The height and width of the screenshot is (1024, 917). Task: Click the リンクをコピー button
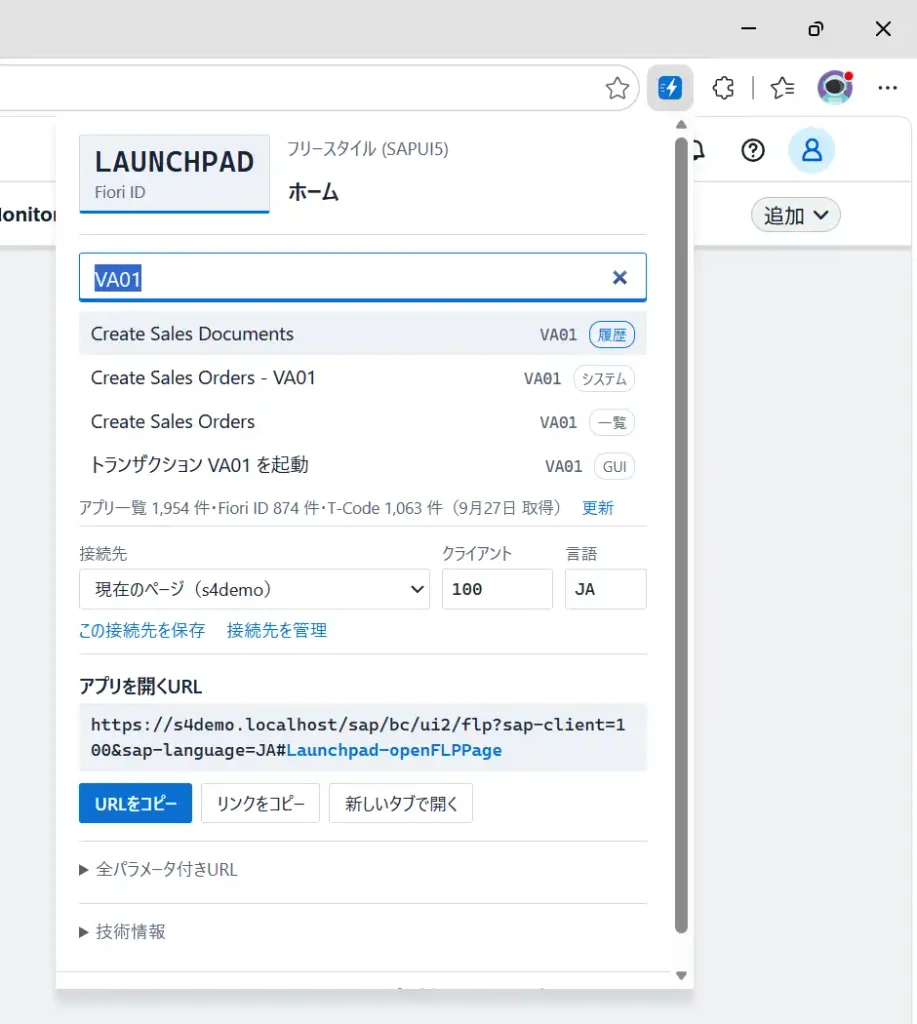click(x=260, y=803)
